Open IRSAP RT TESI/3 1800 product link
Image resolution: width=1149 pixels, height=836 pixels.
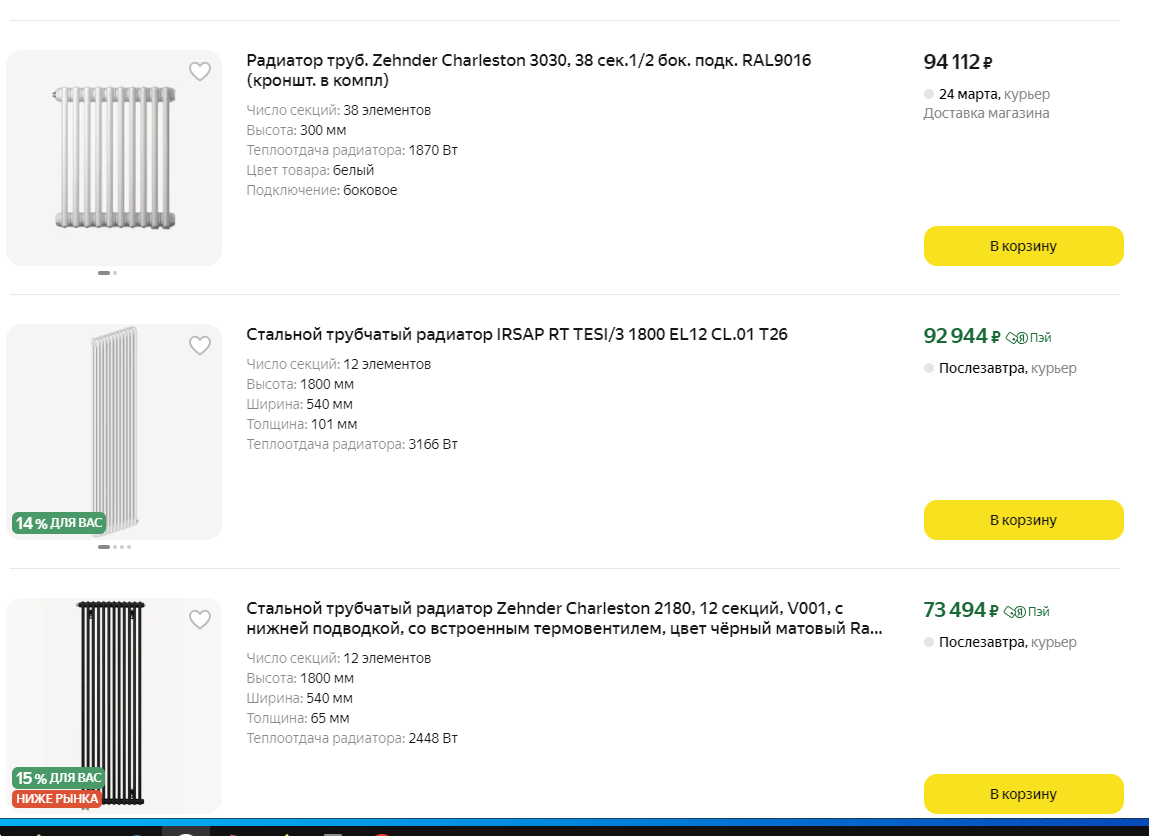pos(516,335)
